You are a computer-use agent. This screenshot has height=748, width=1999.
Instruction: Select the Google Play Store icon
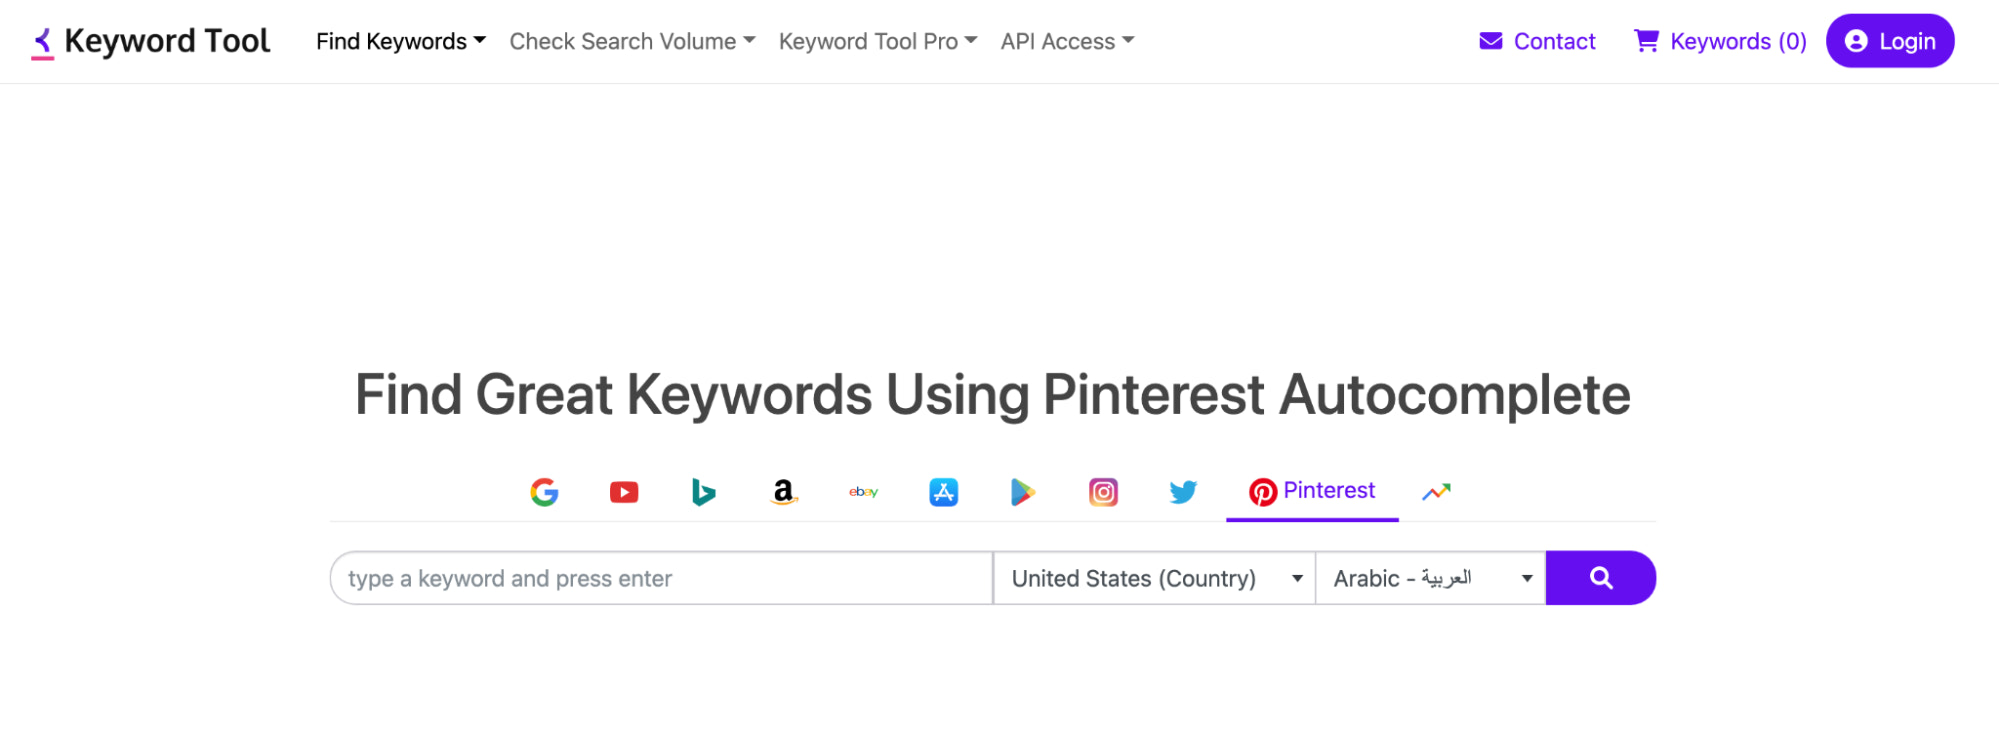[x=1022, y=492]
